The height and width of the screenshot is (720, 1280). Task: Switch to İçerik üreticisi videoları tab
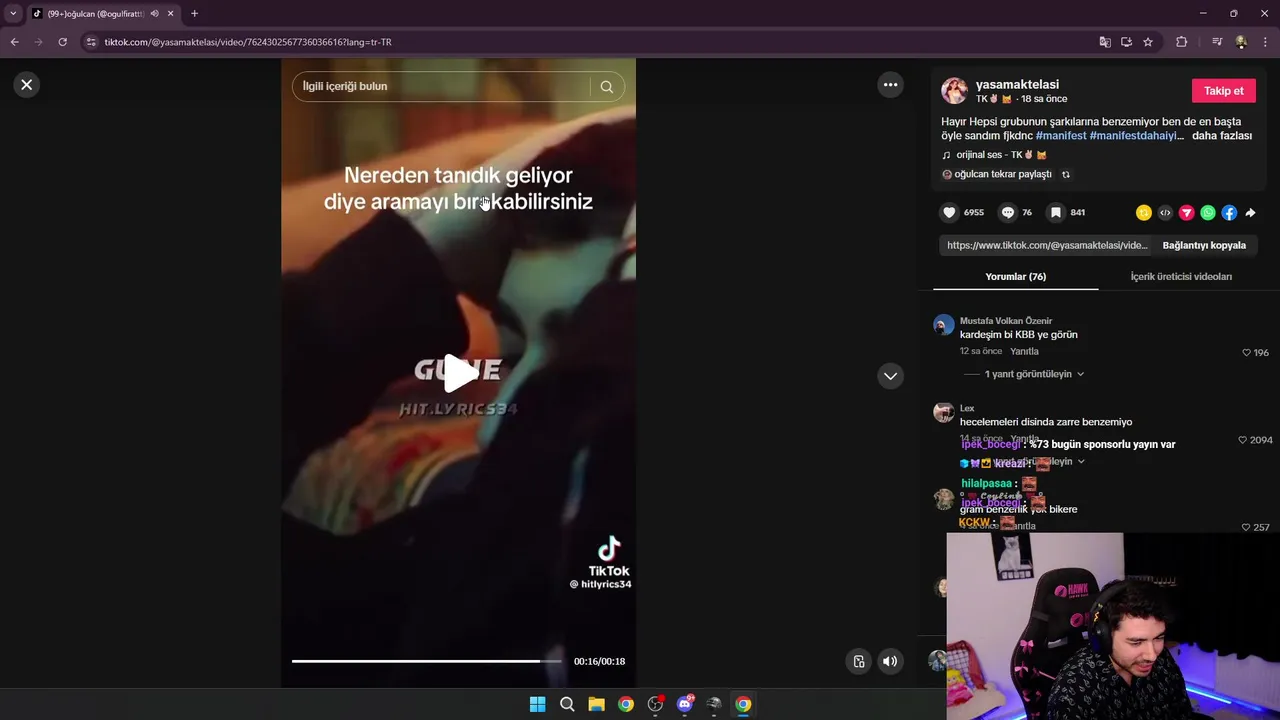pos(1181,276)
